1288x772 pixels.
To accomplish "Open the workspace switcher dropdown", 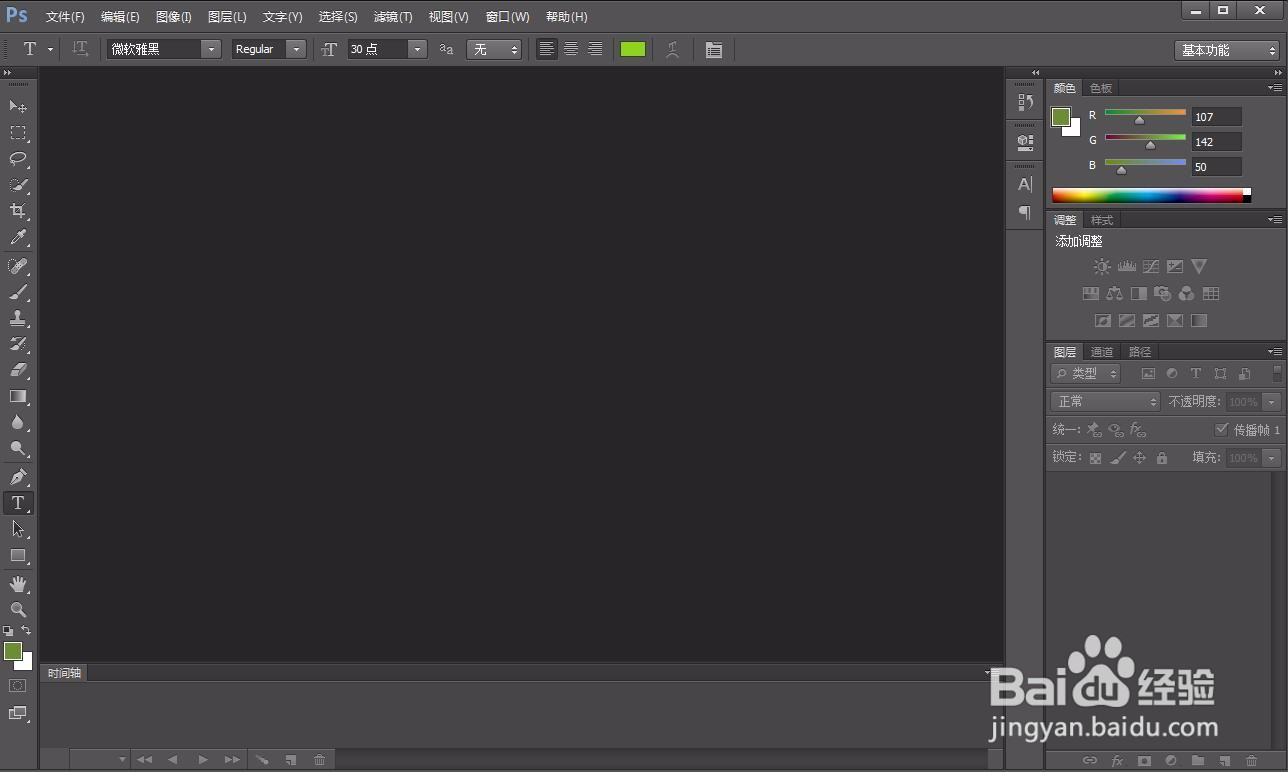I will coord(1227,50).
